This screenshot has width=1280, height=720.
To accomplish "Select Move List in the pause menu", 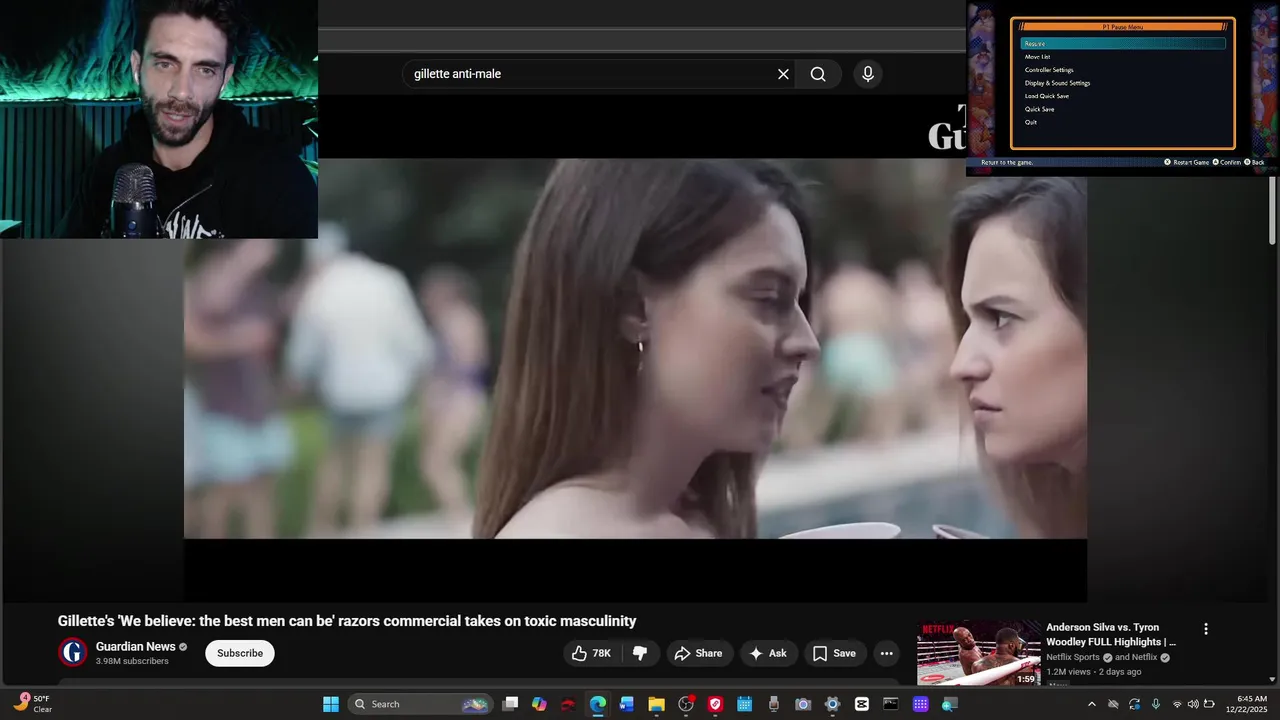I will (1038, 57).
